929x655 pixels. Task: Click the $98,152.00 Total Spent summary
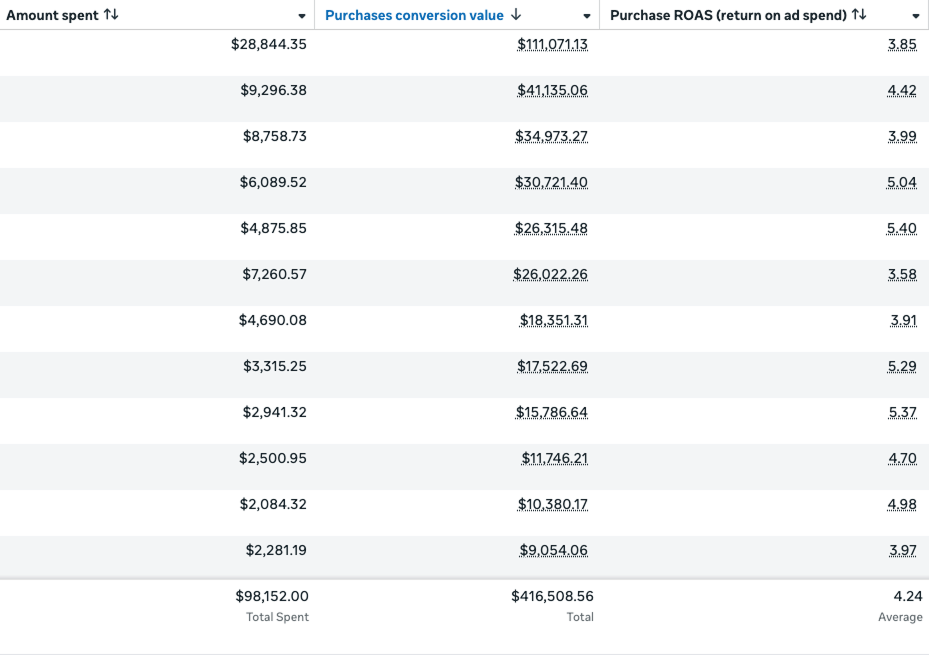point(271,597)
